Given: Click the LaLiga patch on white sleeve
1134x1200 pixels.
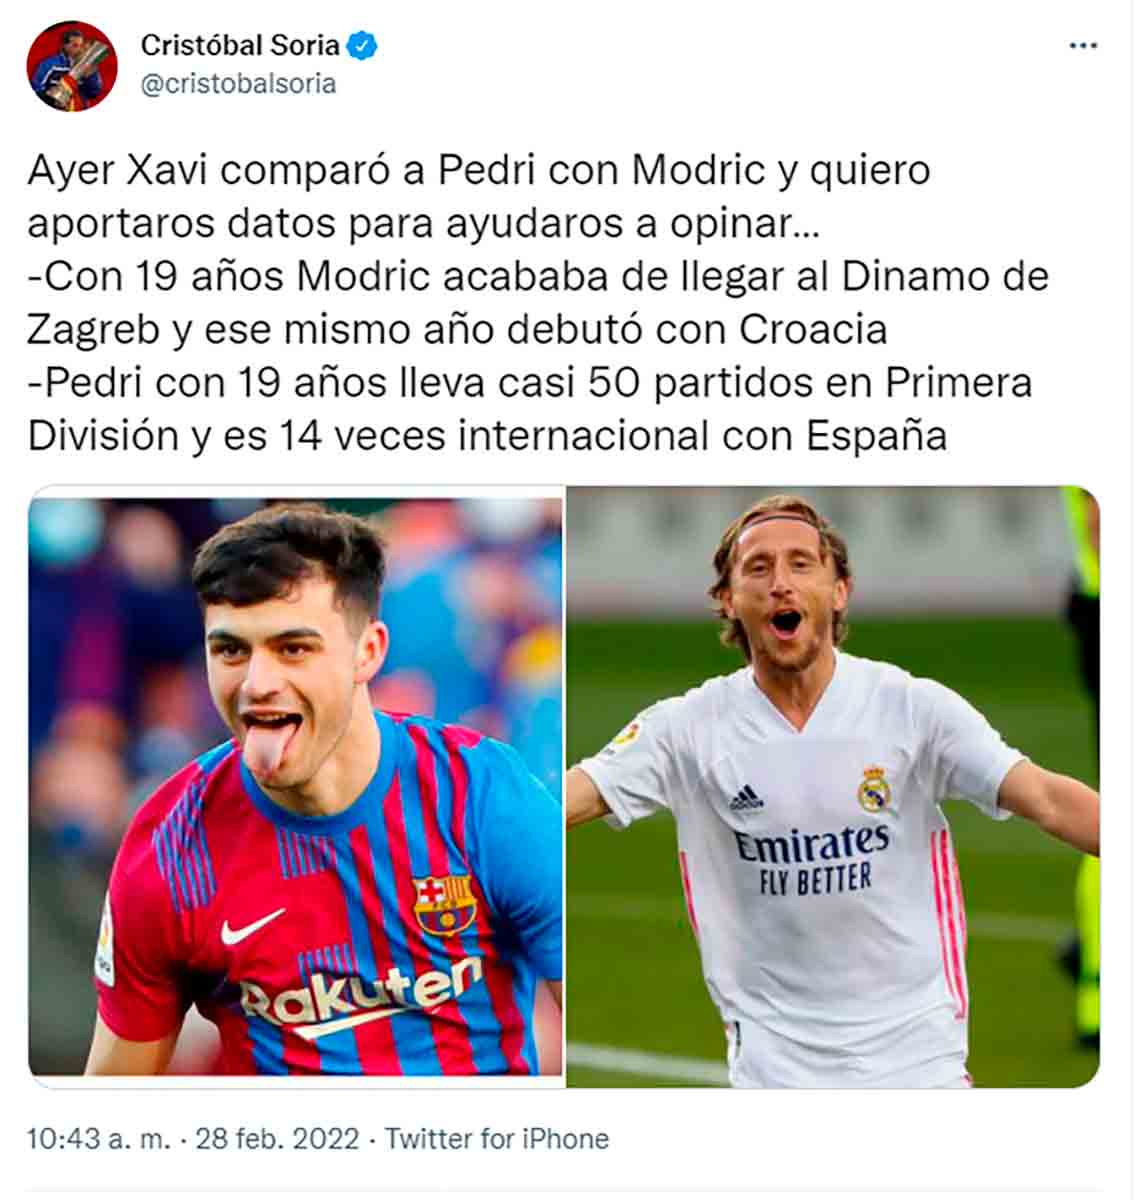Looking at the screenshot, I should click(626, 736).
